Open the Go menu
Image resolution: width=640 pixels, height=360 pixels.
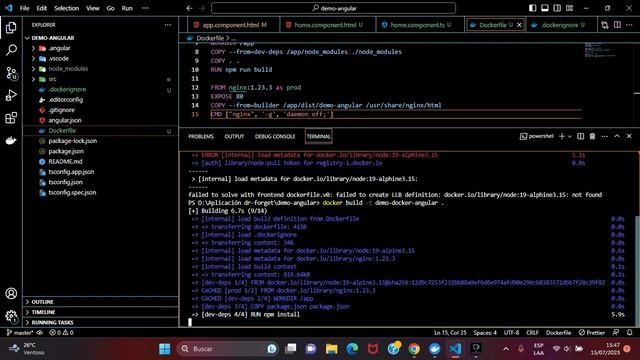click(111, 8)
